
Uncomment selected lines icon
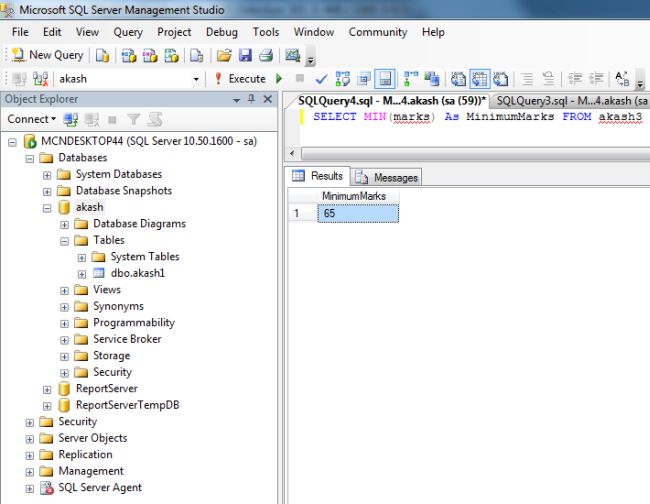tap(548, 79)
